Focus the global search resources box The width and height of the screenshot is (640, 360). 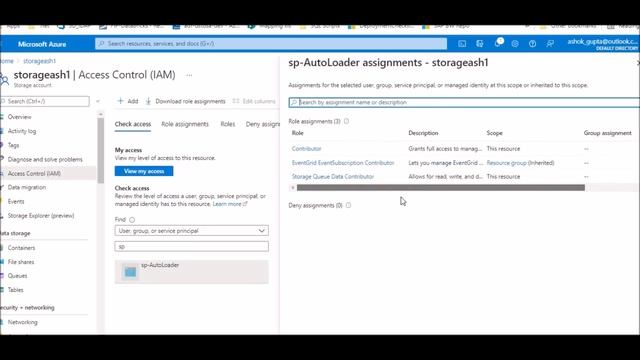coord(271,43)
